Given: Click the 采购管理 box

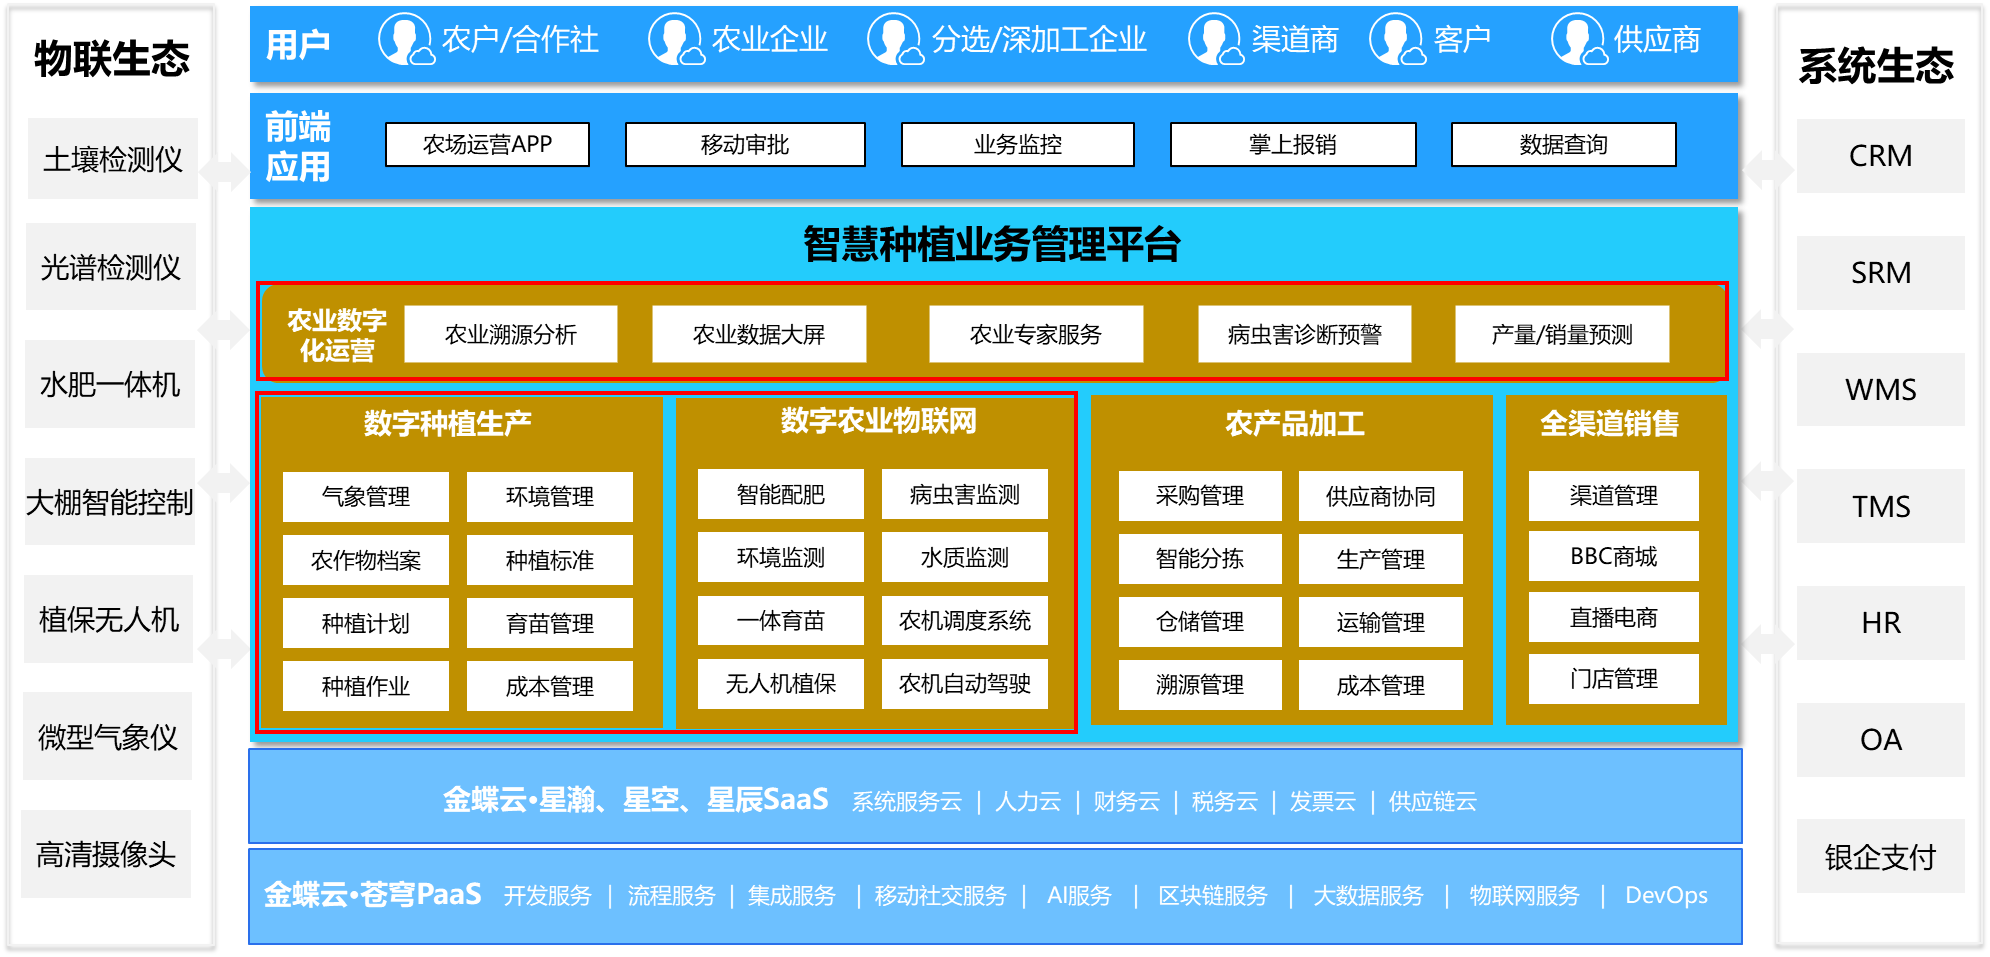Looking at the screenshot, I should point(1200,496).
